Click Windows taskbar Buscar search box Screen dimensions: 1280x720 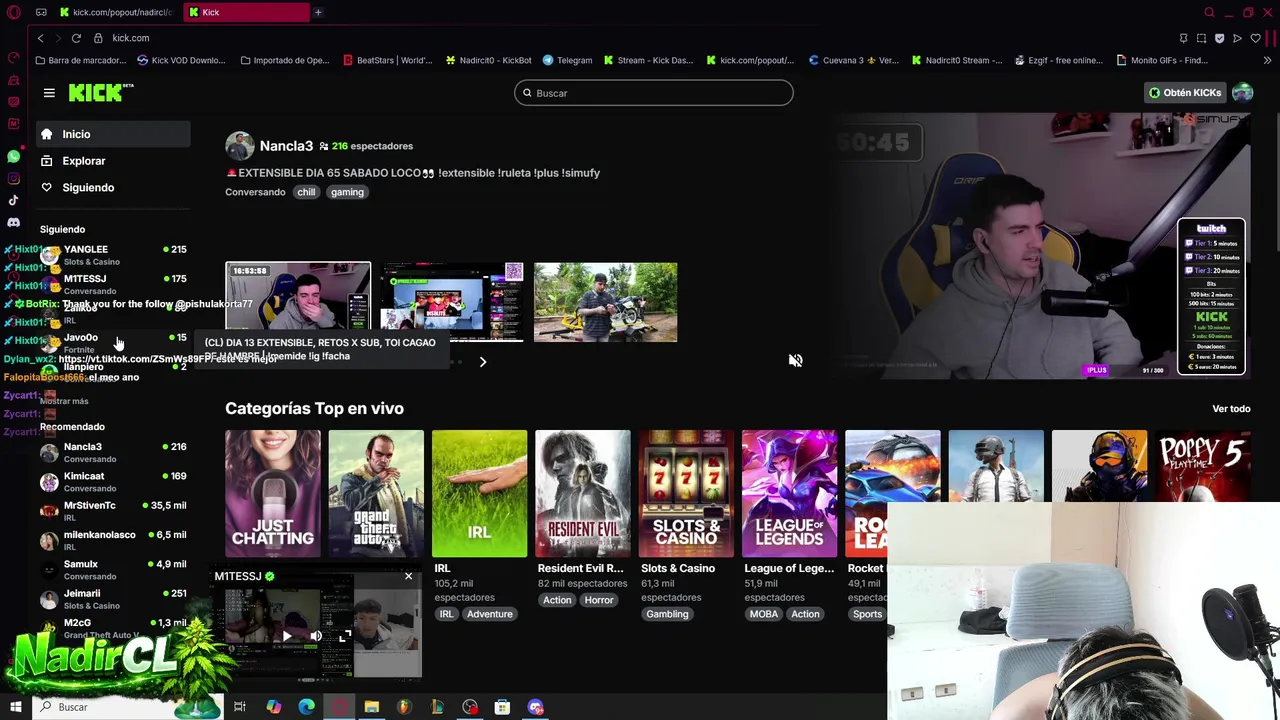point(128,707)
